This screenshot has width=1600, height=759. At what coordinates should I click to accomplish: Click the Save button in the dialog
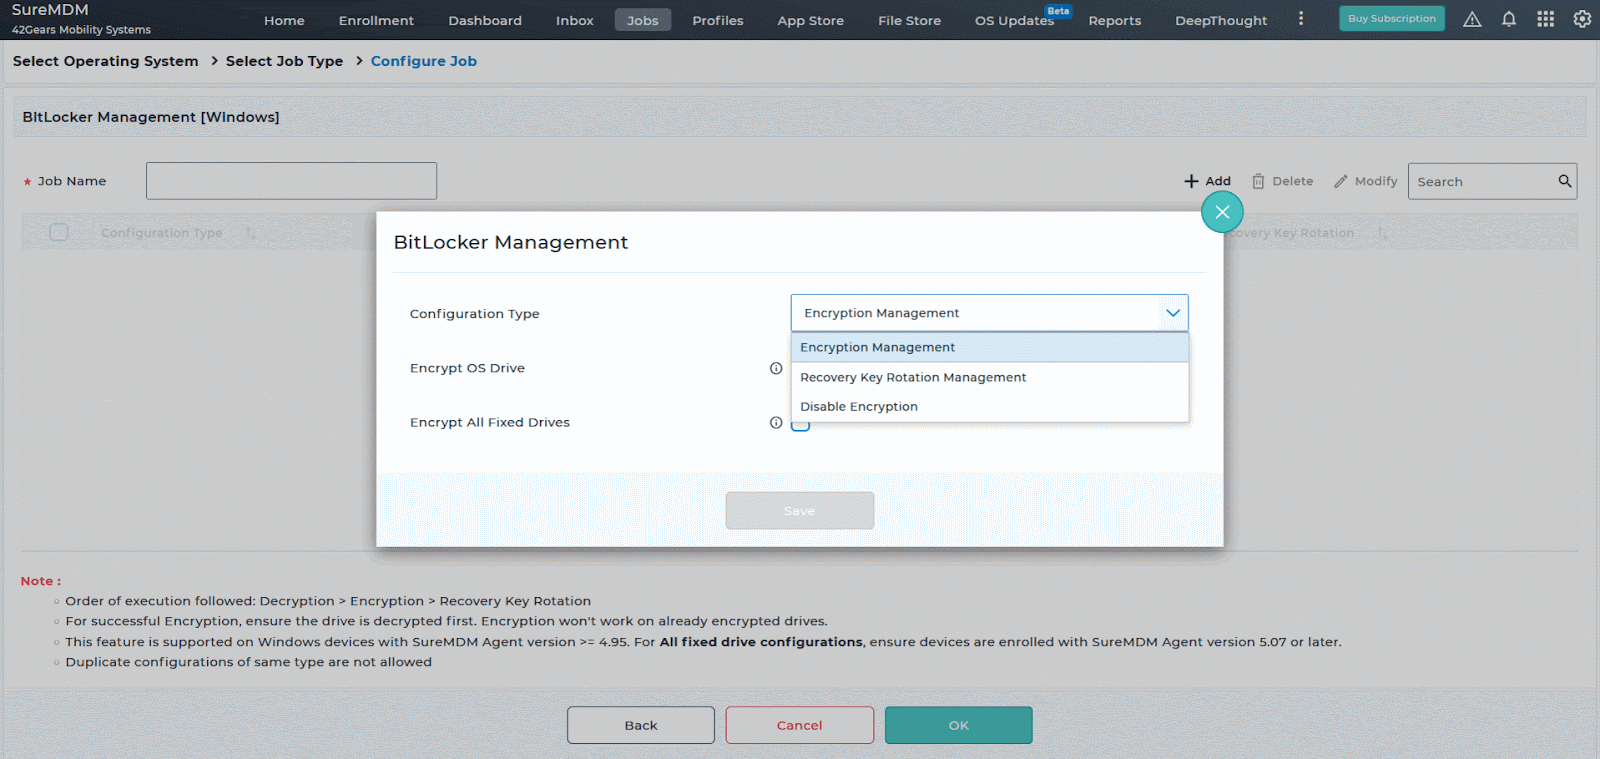pyautogui.click(x=800, y=510)
